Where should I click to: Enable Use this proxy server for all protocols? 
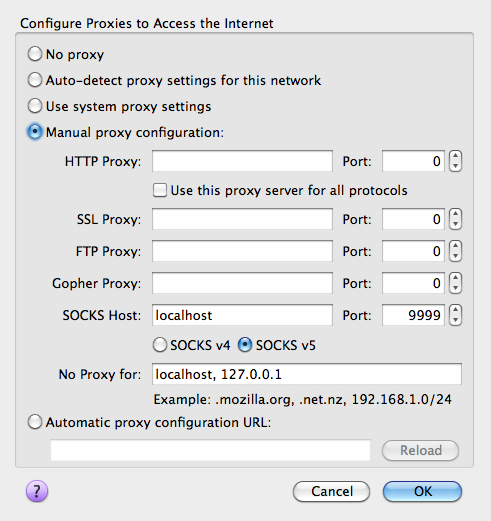[160, 190]
